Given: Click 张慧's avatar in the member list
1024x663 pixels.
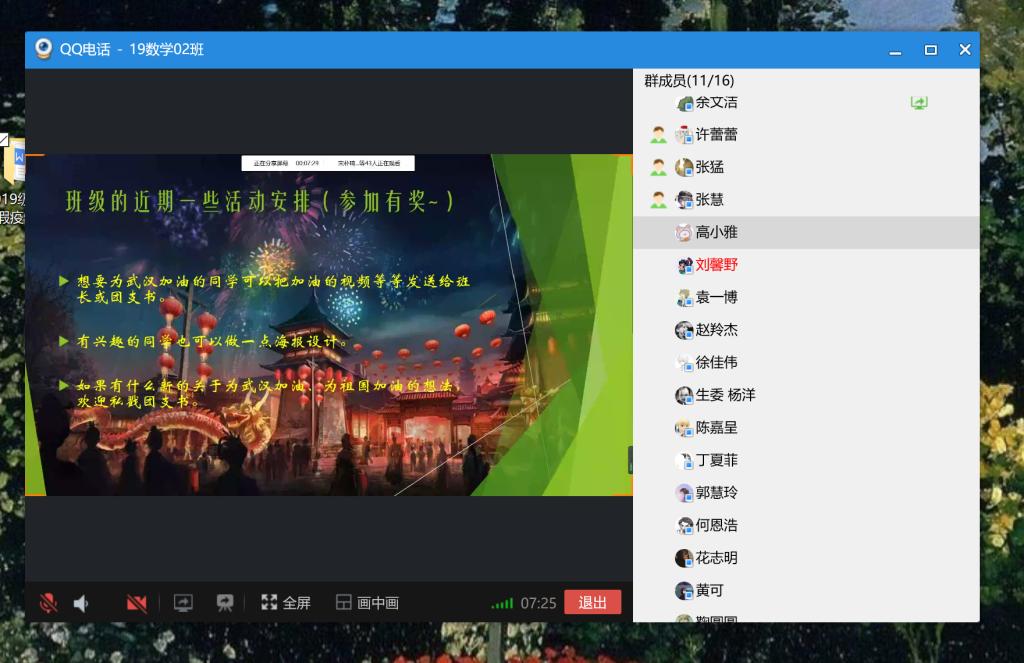Looking at the screenshot, I should point(684,200).
